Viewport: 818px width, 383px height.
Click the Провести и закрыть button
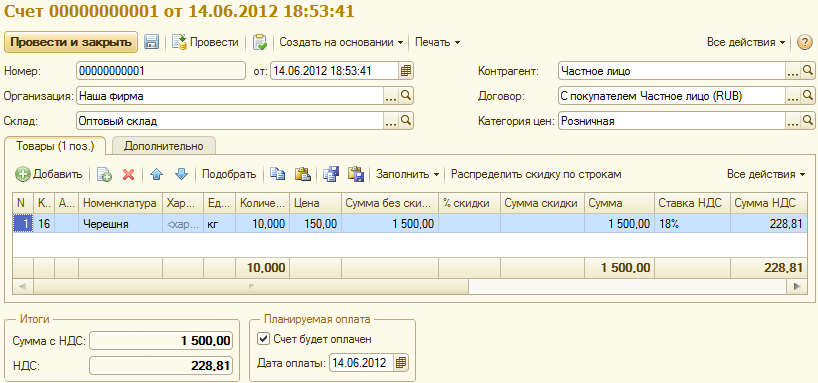coord(71,42)
